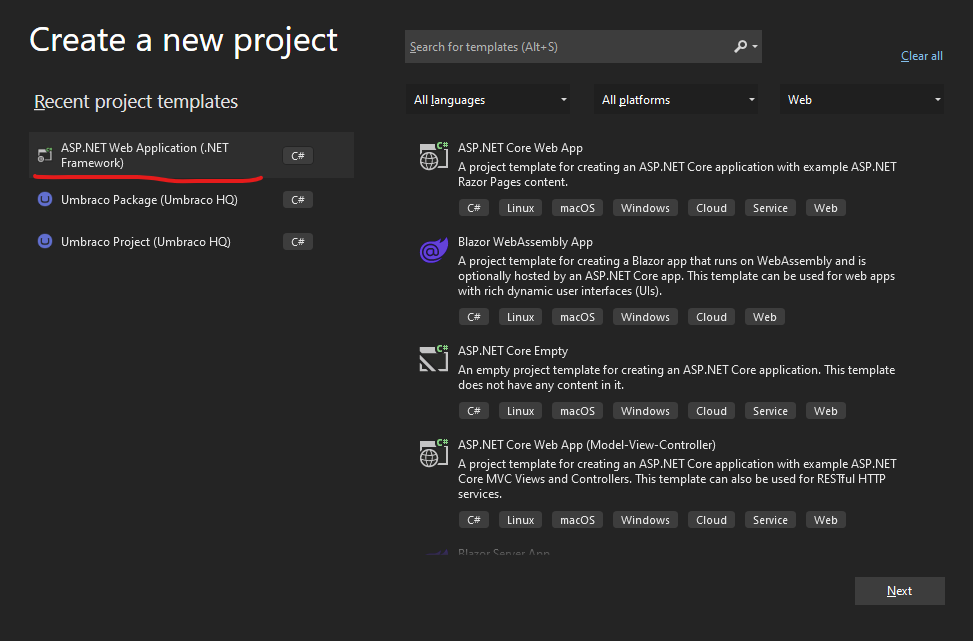Viewport: 973px width, 641px height.
Task: Click the Web tag under Blazor WebAssembly App
Action: (764, 317)
